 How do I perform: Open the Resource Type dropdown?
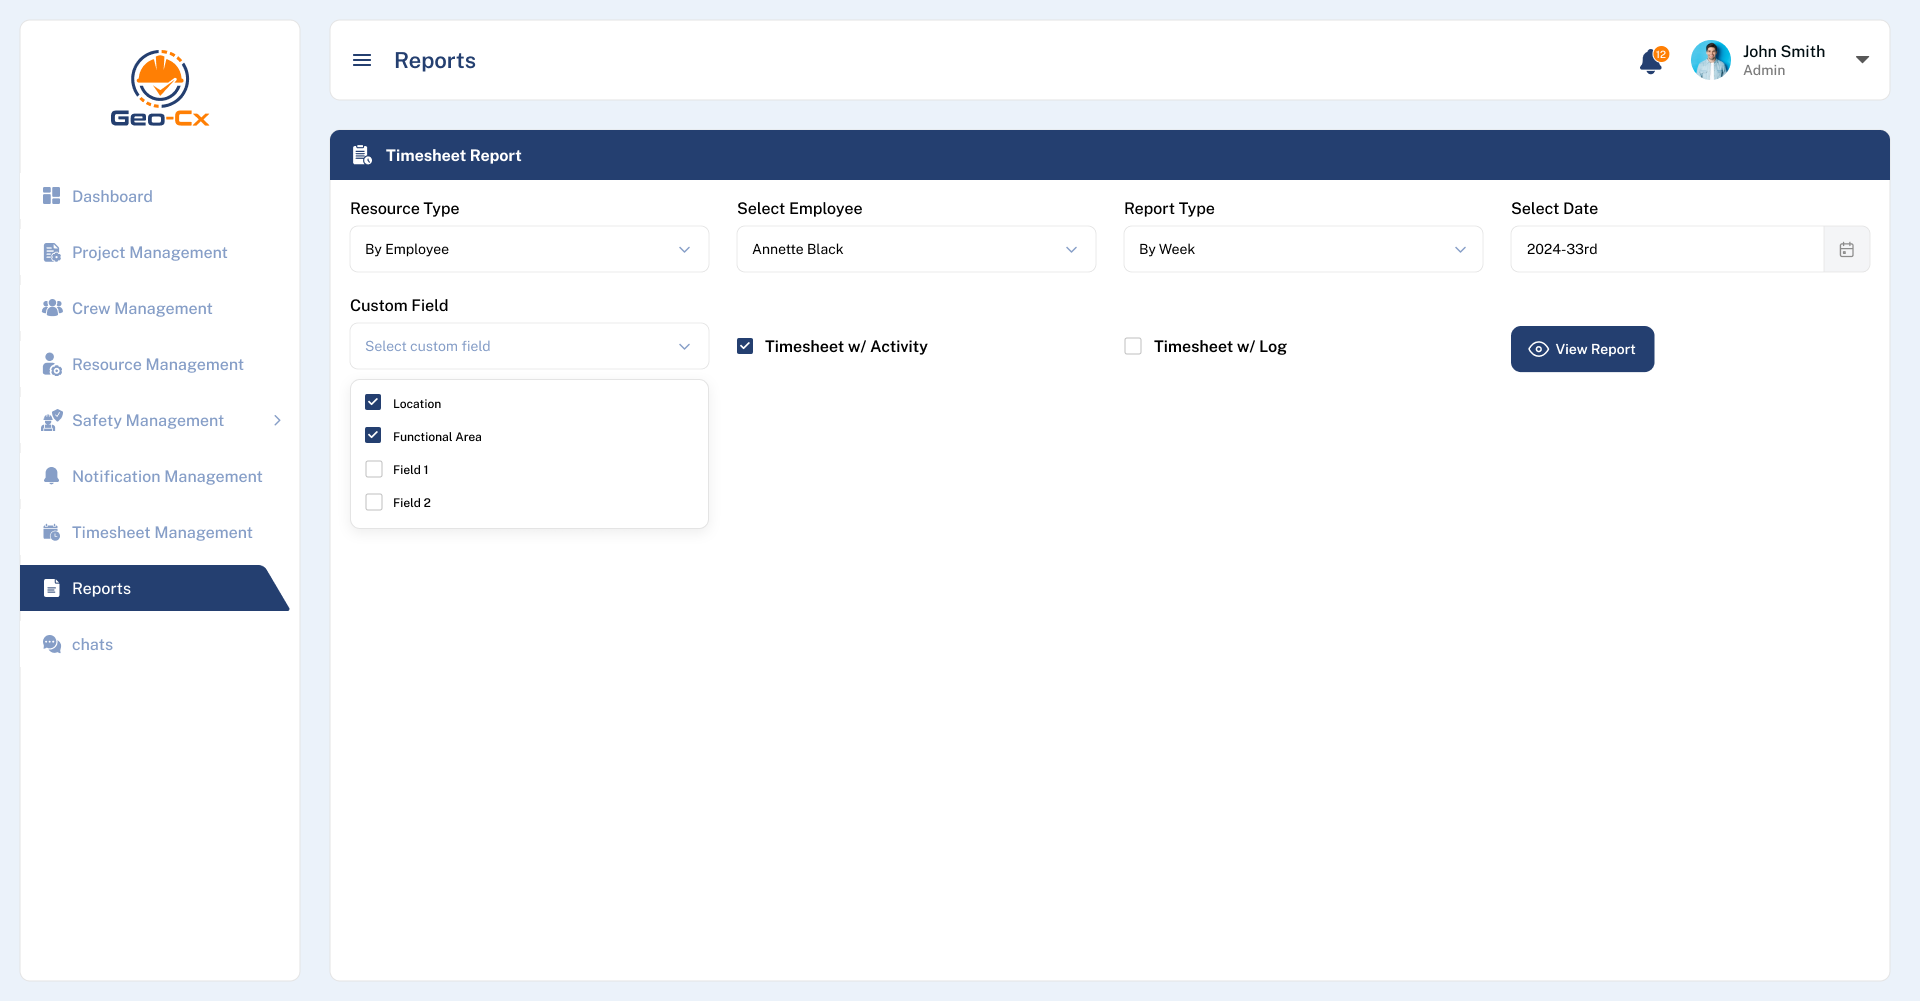point(529,249)
